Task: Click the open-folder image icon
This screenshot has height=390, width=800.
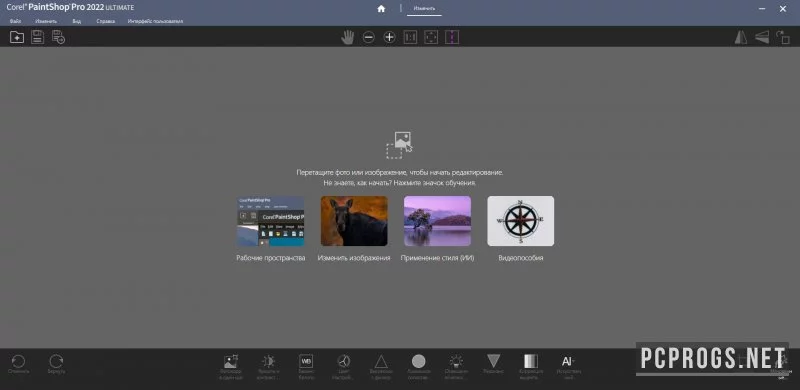Action: (x=17, y=37)
